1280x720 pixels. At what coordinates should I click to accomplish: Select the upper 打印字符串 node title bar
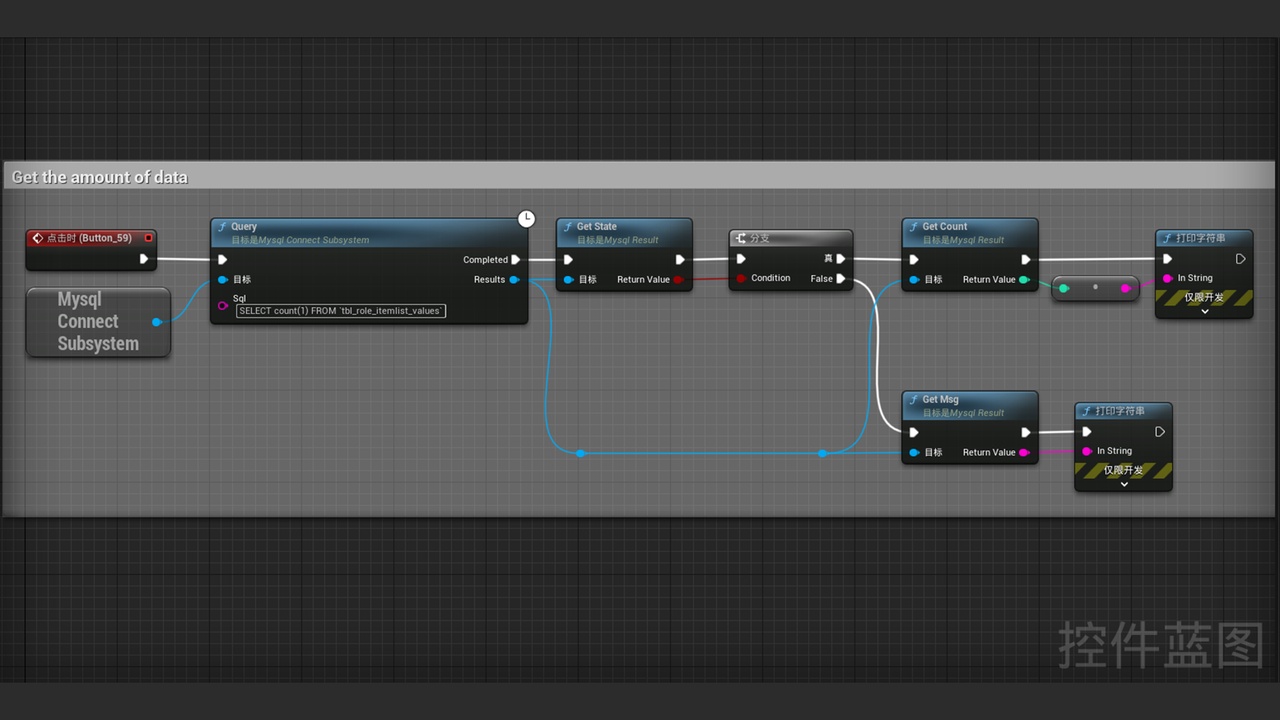coord(1204,238)
